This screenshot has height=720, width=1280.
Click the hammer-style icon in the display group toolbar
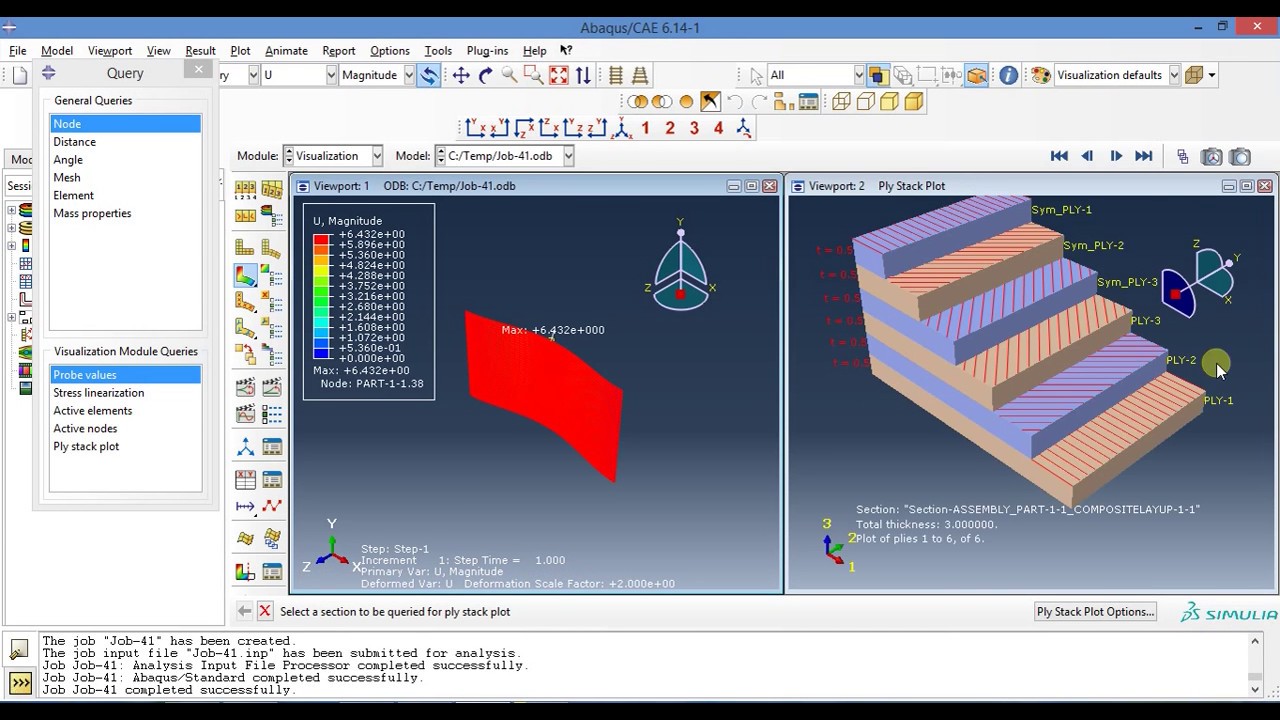click(x=710, y=101)
